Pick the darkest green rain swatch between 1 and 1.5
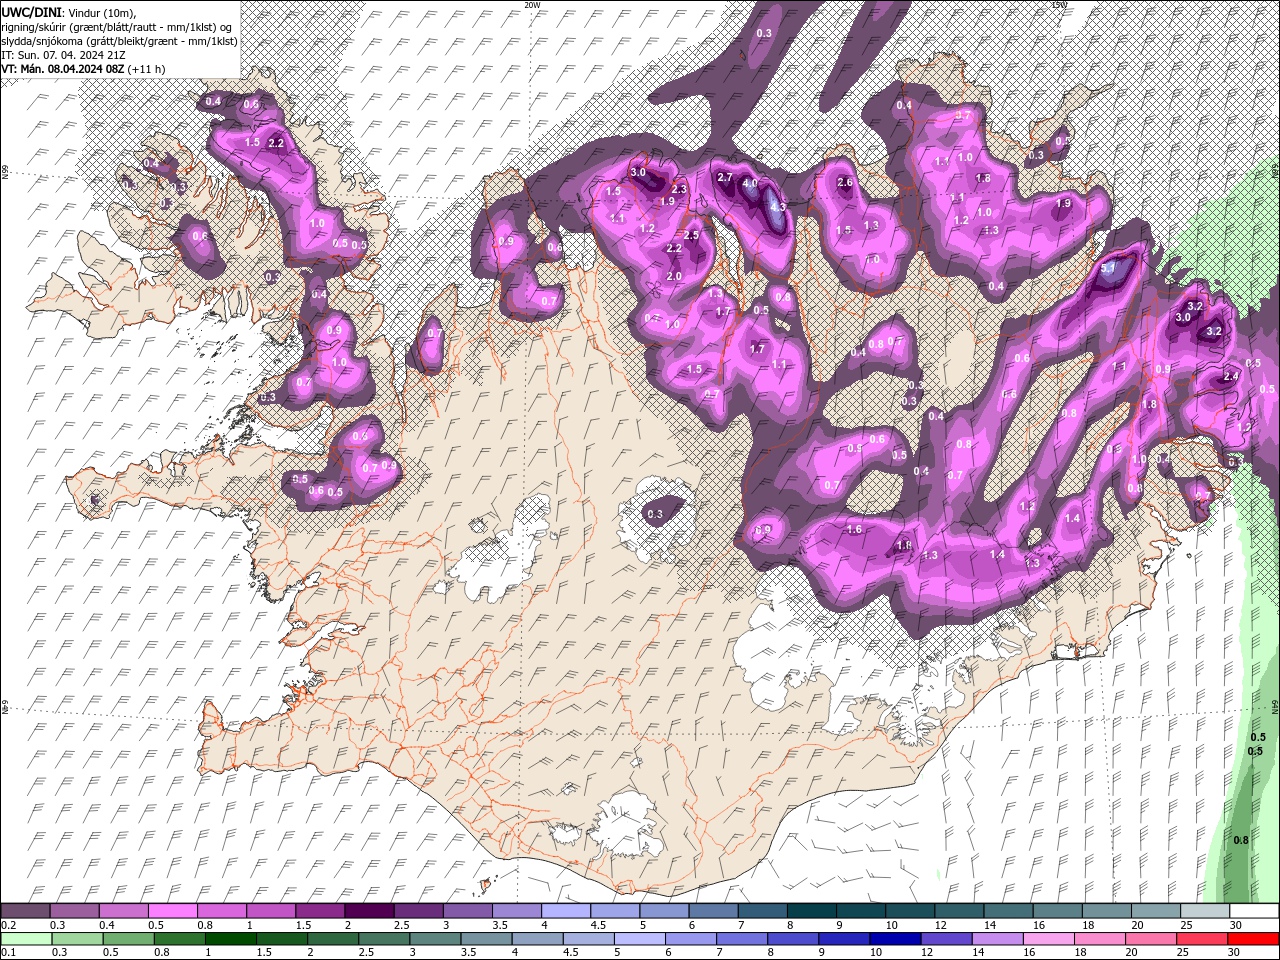The width and height of the screenshot is (1280, 960). pyautogui.click(x=230, y=939)
